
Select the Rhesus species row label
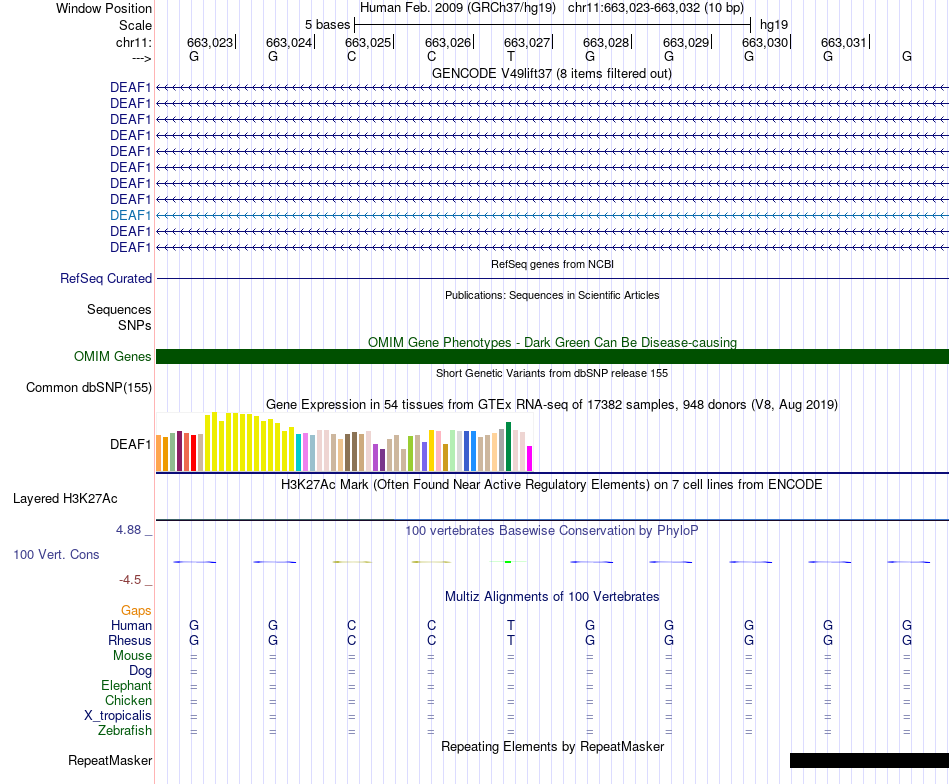click(x=130, y=640)
